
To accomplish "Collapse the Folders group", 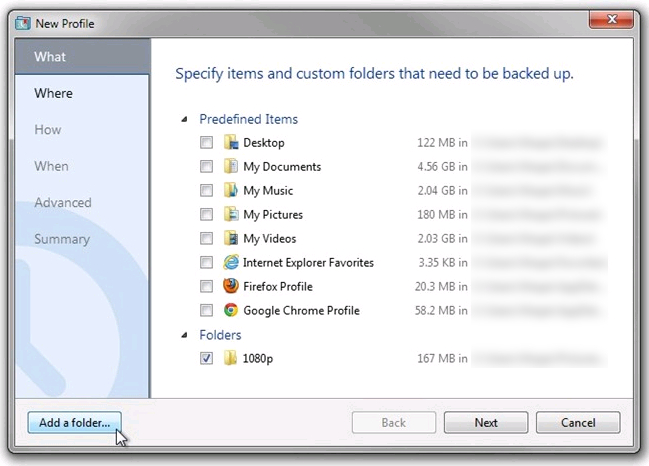I will coord(184,335).
